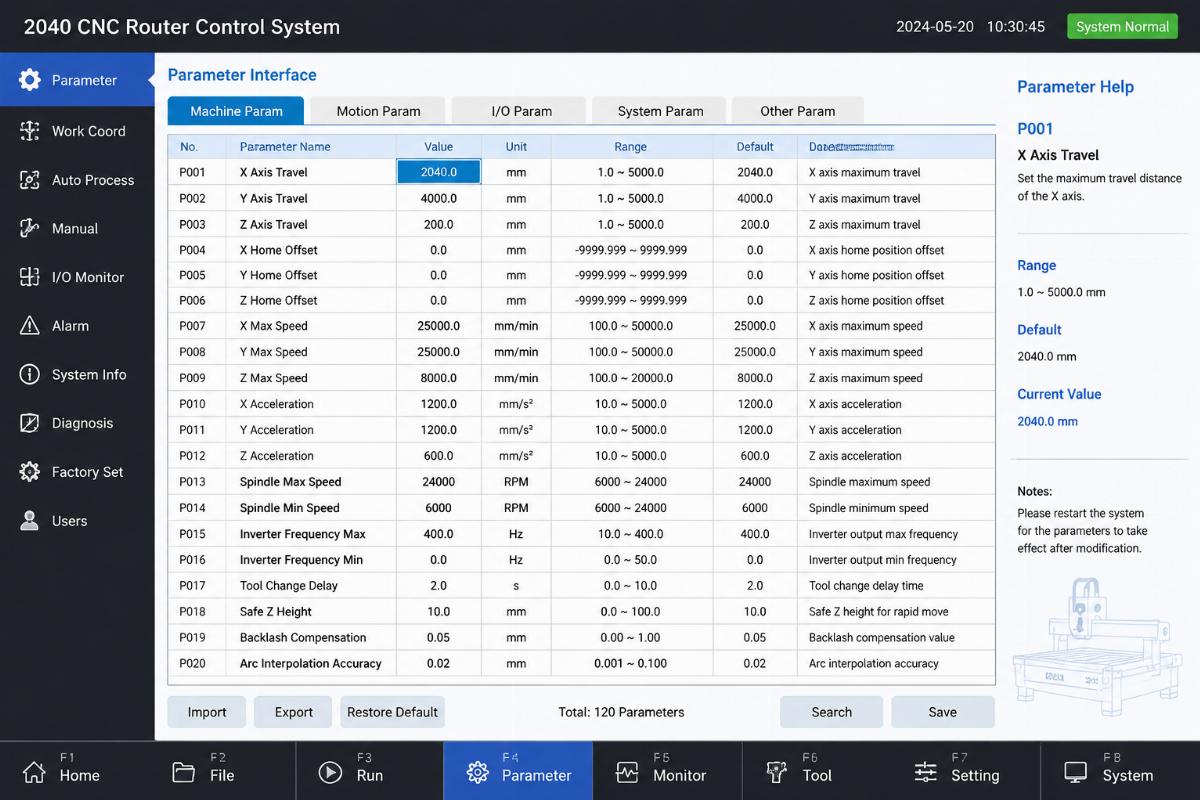This screenshot has height=800, width=1200.
Task: Open Users from the sidebar
Action: (30, 520)
